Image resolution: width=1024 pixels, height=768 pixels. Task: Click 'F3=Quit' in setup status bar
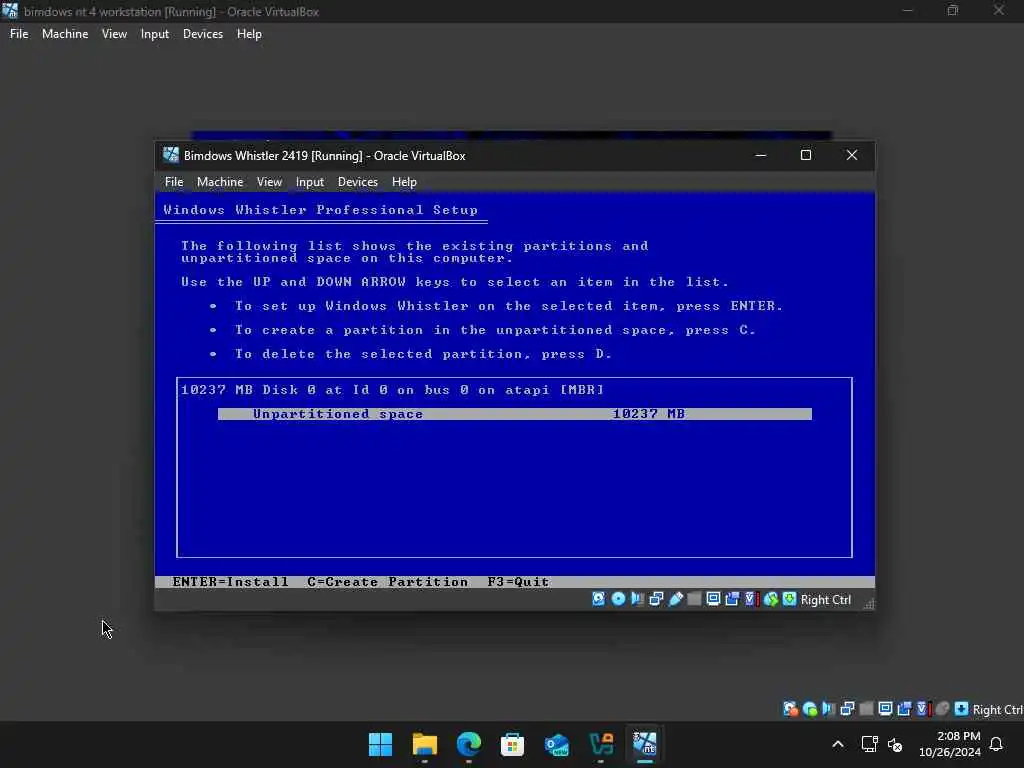click(518, 582)
